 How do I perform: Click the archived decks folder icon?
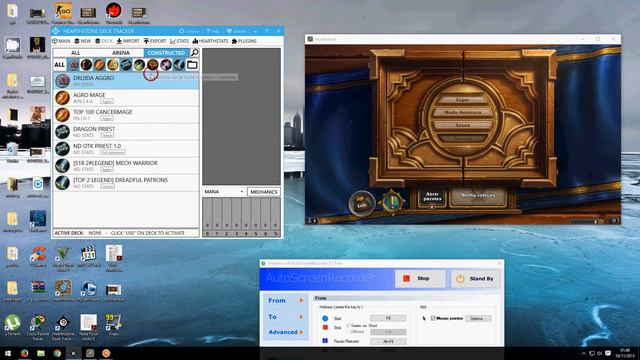pyautogui.click(x=192, y=65)
